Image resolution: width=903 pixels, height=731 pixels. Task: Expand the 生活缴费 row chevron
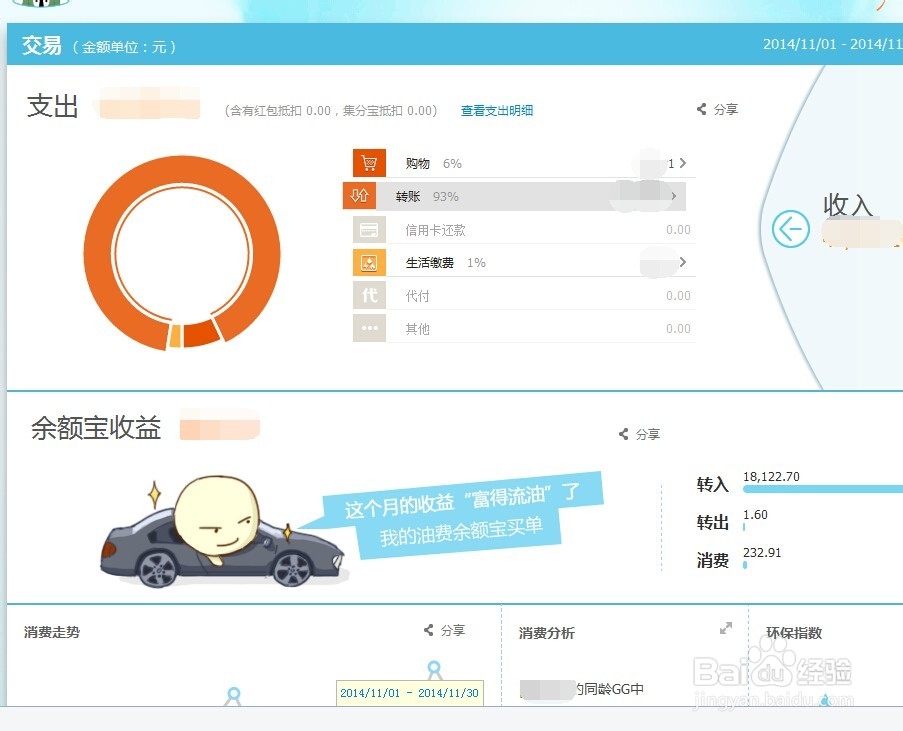[x=683, y=262]
